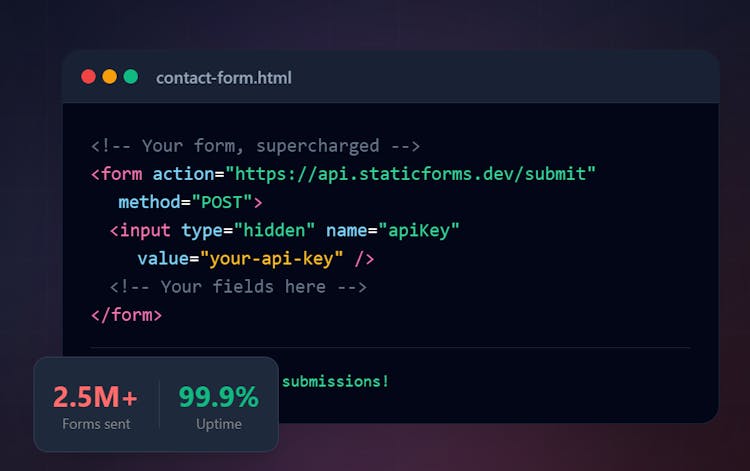750x471 pixels.
Task: Click the red close dot
Action: coord(88,77)
